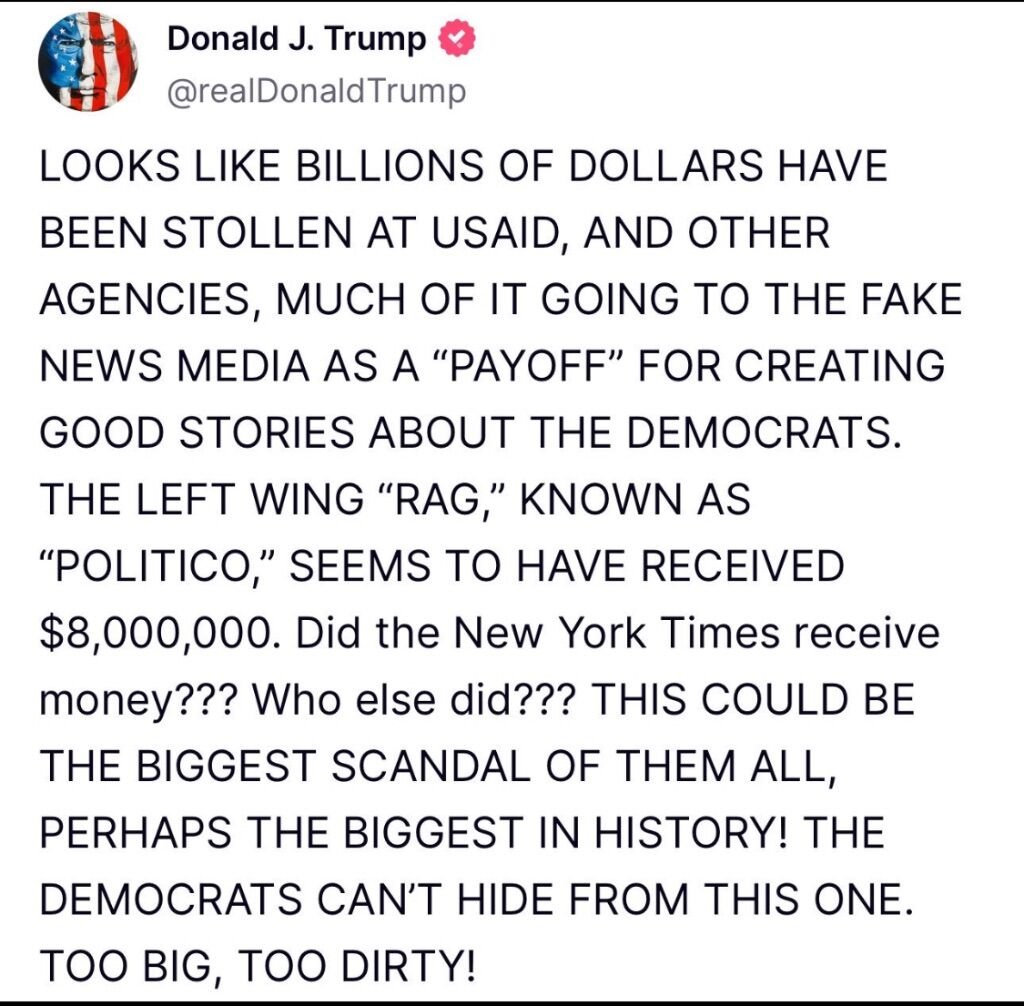Click the phrase New York Times
The width and height of the screenshot is (1024, 1006).
click(616, 634)
